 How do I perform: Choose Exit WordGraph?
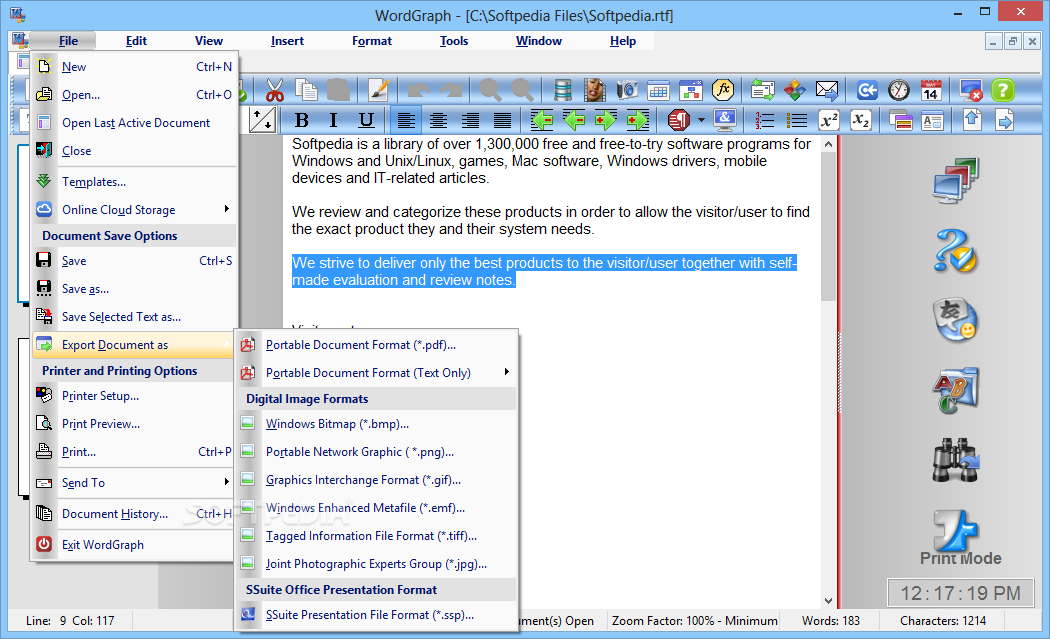[x=134, y=545]
